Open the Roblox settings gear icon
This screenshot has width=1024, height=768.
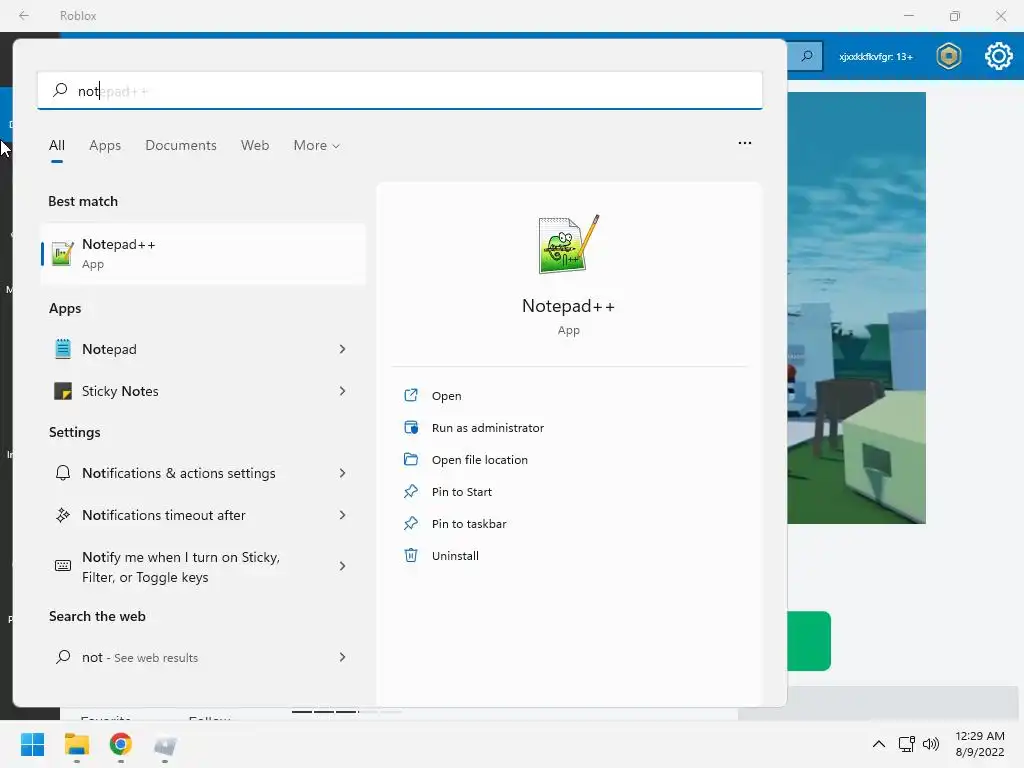(999, 56)
